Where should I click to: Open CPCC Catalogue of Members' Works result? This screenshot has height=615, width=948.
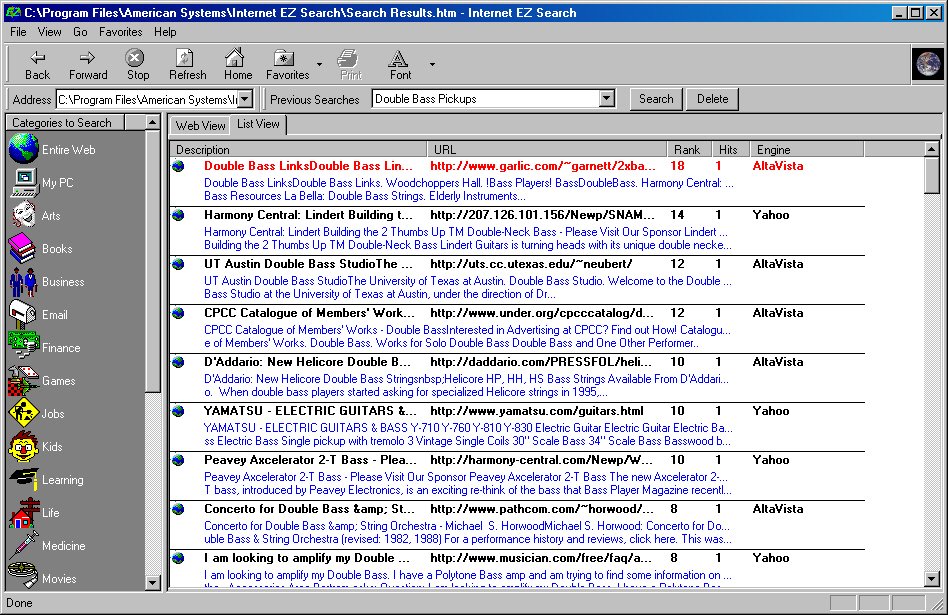click(x=309, y=313)
